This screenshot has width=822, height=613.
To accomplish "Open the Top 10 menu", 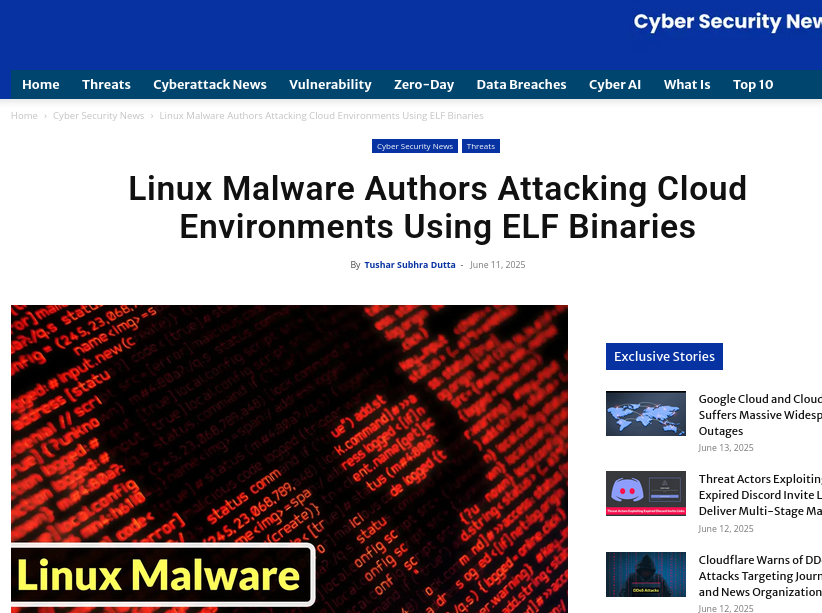I will tap(753, 84).
